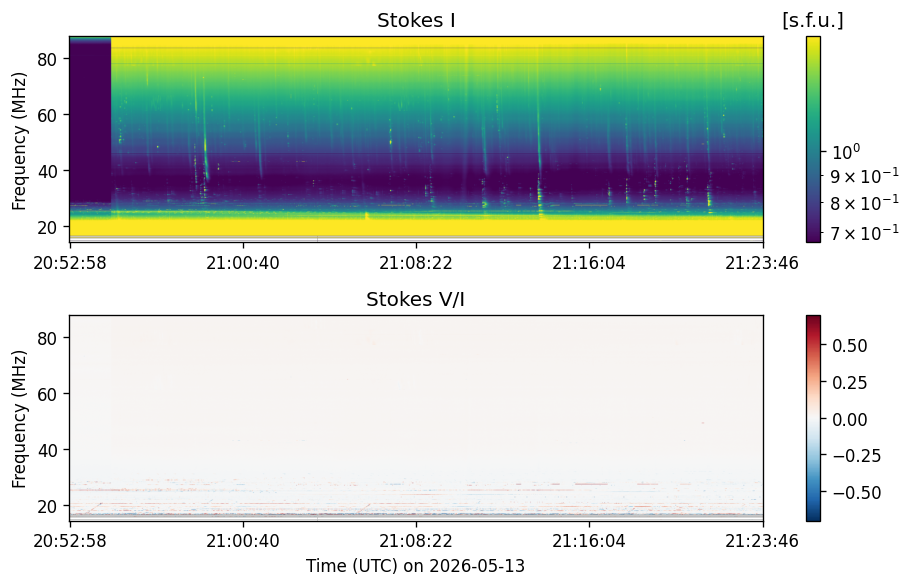Image resolution: width=911 pixels, height=587 pixels.
Task: Click the 21:16:04 tick on the bottom plot
Action: pyautogui.click(x=589, y=541)
